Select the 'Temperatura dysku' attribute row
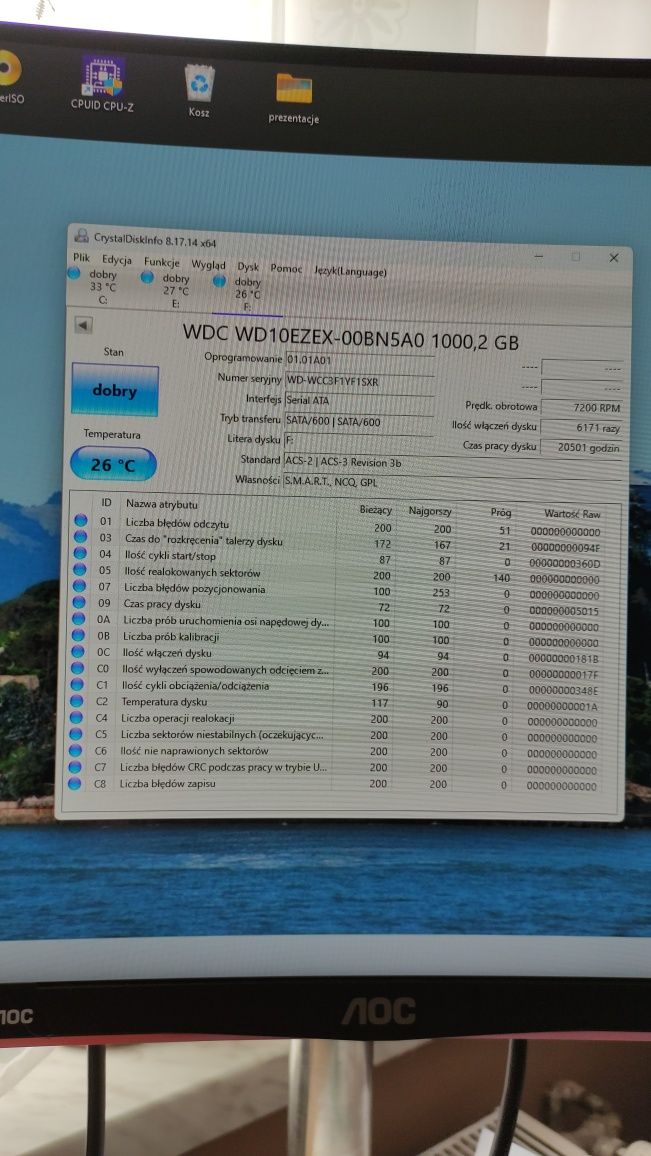The width and height of the screenshot is (651, 1156). point(335,704)
